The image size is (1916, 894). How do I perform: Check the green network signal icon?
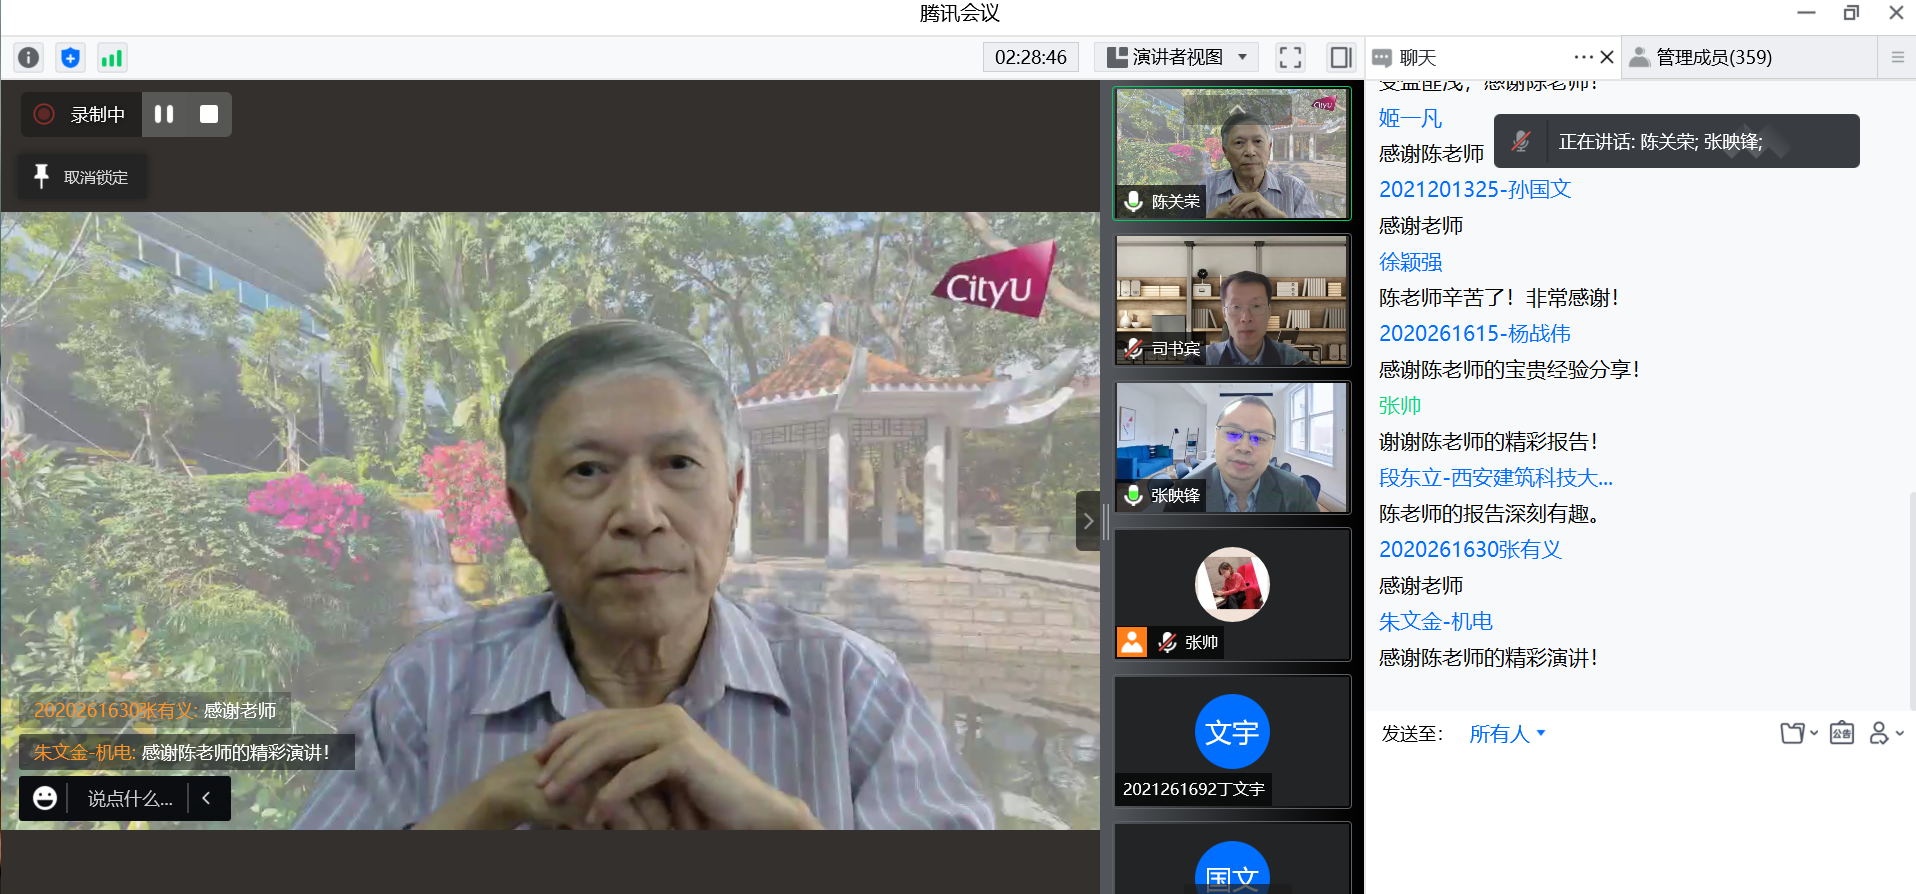point(111,58)
